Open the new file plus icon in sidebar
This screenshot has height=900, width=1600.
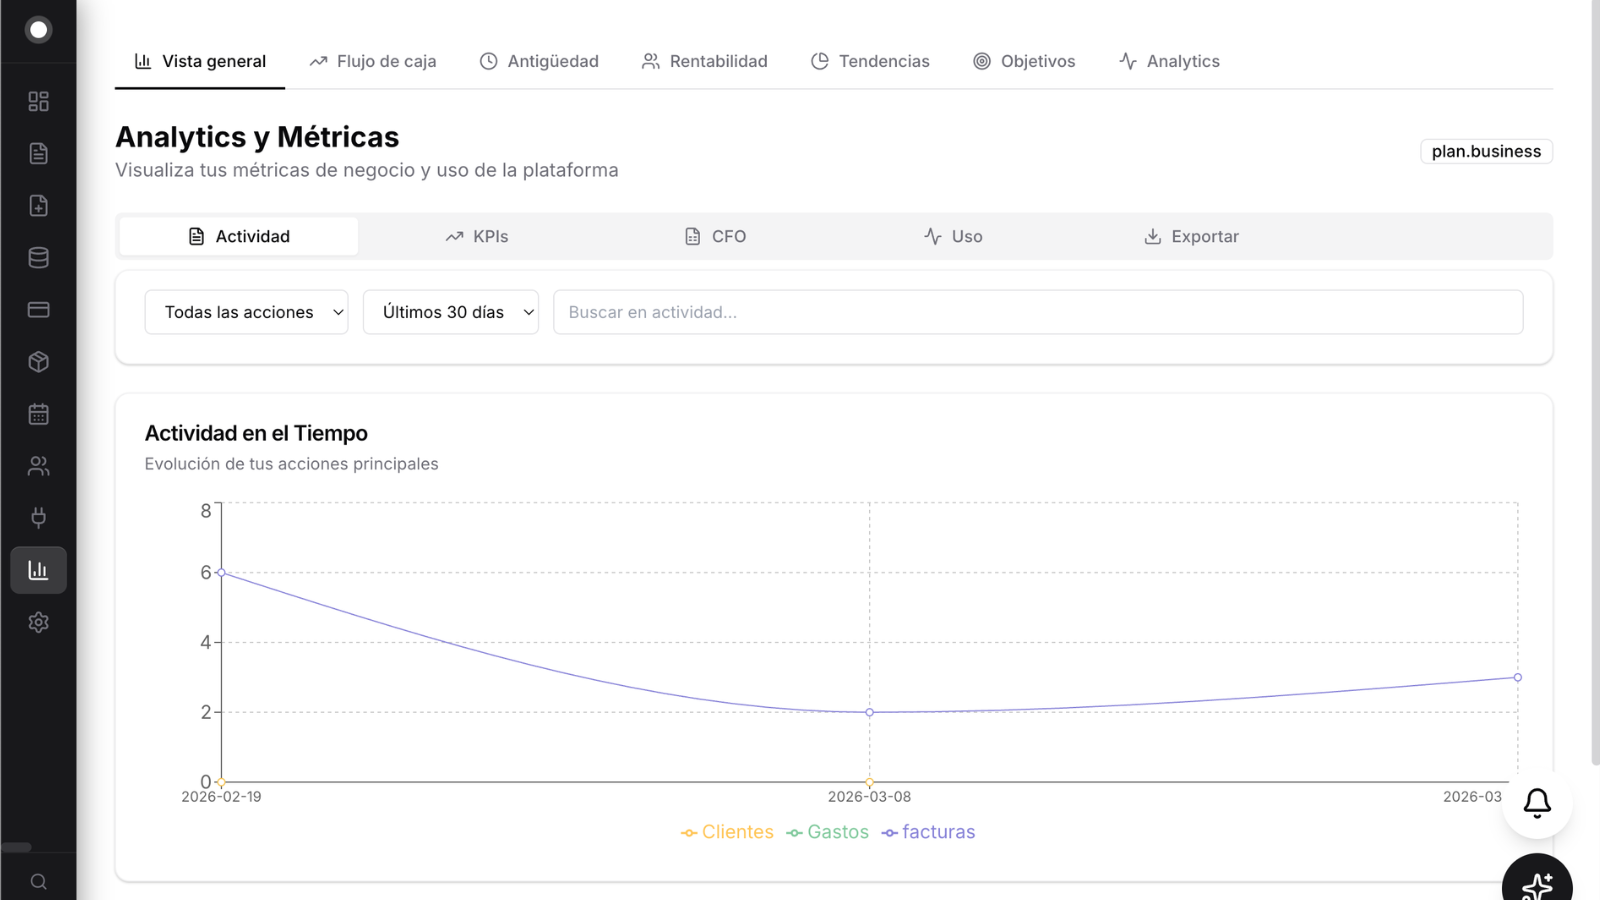(38, 206)
